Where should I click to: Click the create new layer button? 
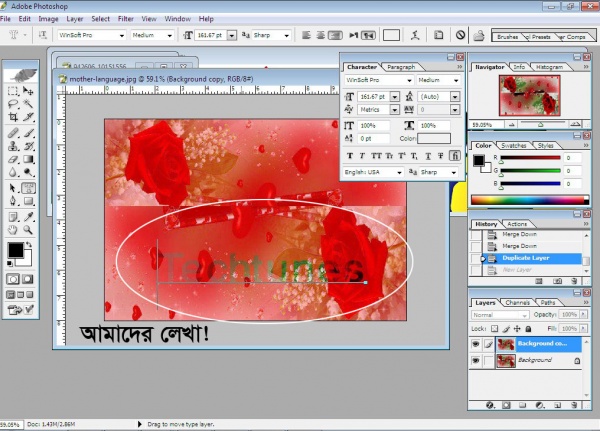tap(557, 405)
